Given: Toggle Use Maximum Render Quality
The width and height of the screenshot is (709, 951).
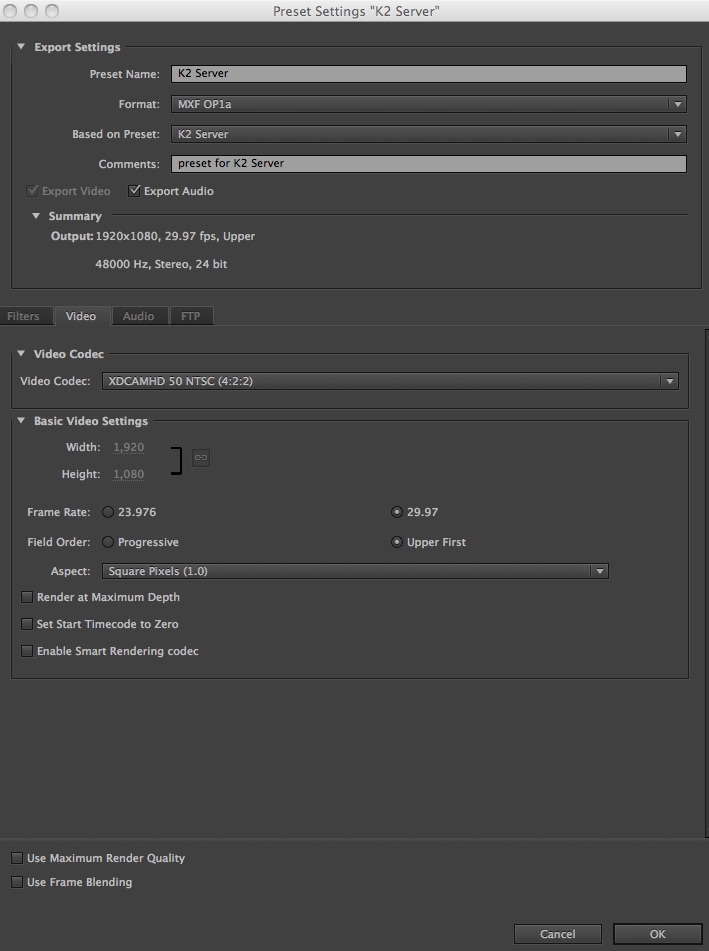Looking at the screenshot, I should 17,858.
